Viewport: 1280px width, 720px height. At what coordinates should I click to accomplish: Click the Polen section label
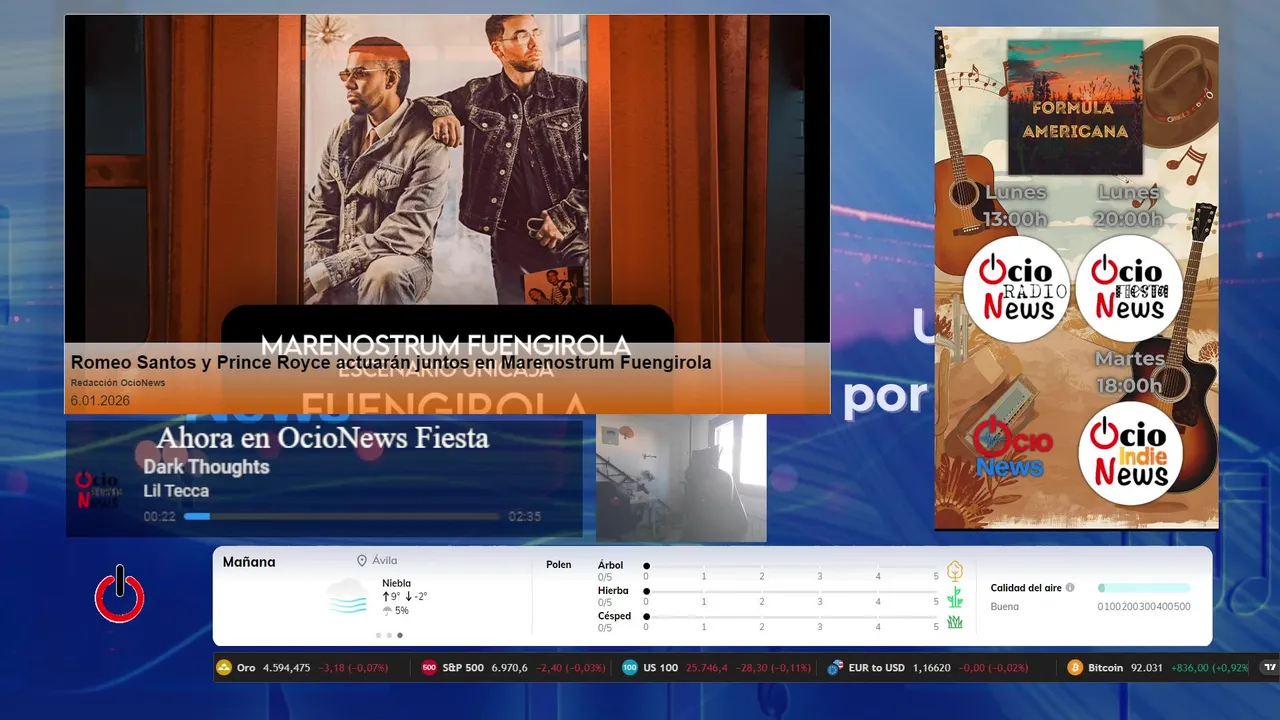pyautogui.click(x=559, y=565)
